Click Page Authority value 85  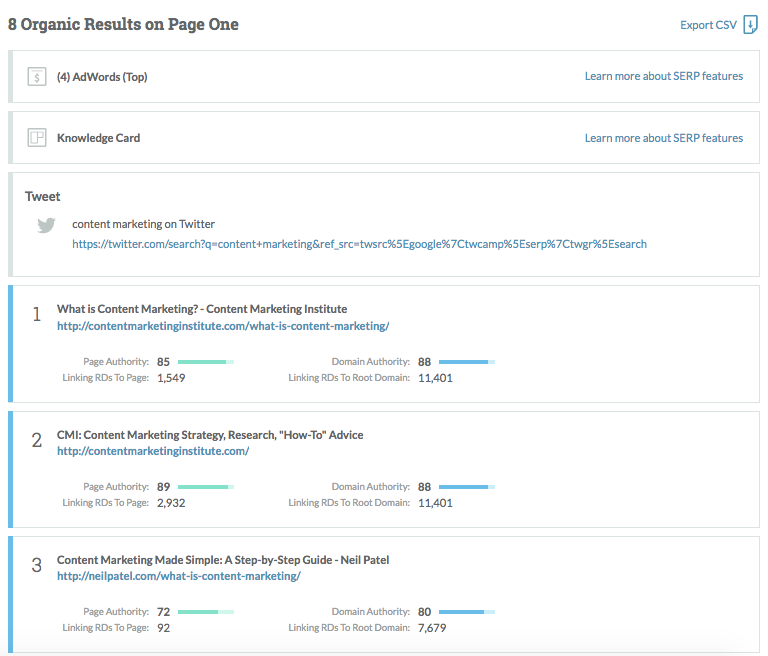(163, 362)
